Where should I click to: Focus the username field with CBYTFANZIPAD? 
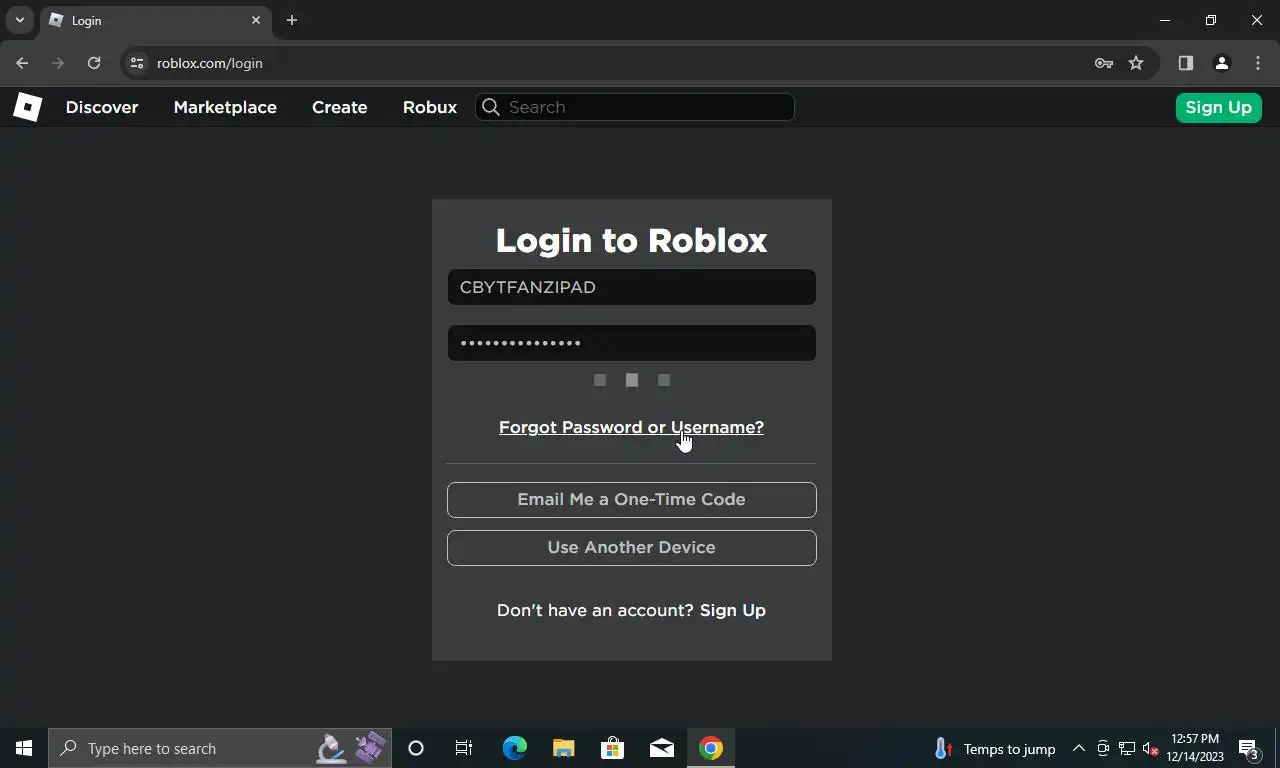click(632, 287)
